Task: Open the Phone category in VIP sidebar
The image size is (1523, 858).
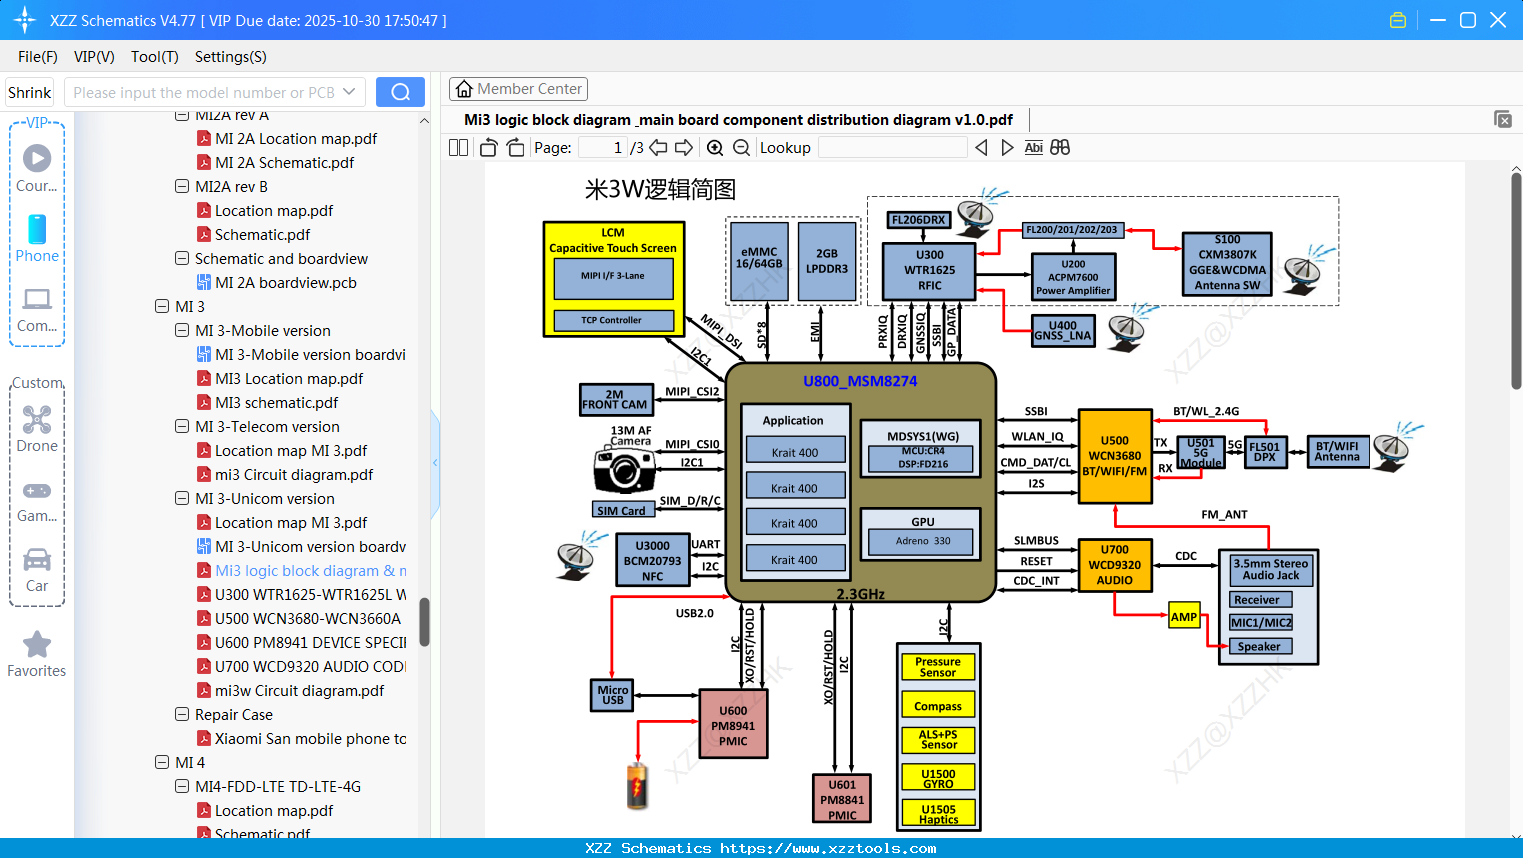Action: [37, 239]
